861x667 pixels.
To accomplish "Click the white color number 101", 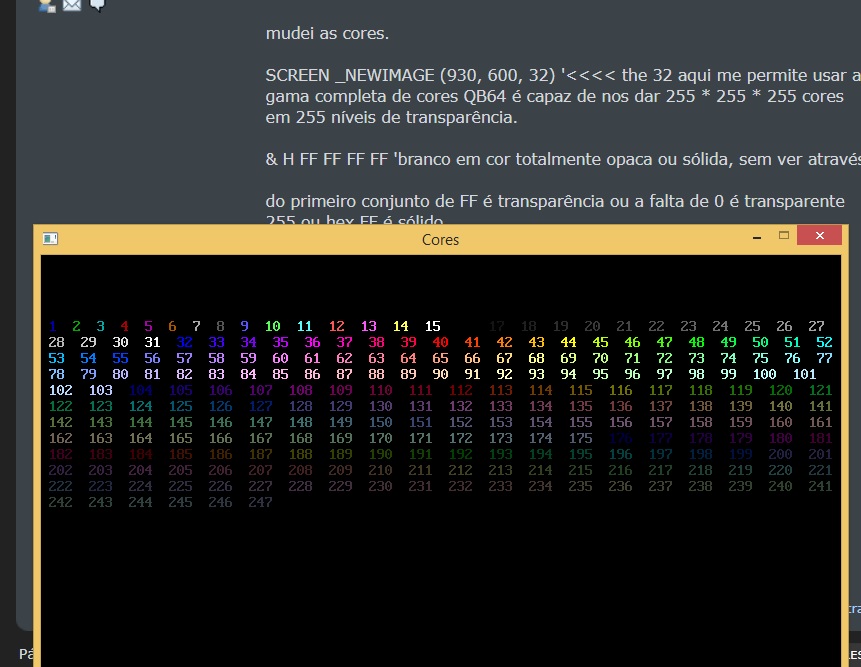I will pos(804,374).
